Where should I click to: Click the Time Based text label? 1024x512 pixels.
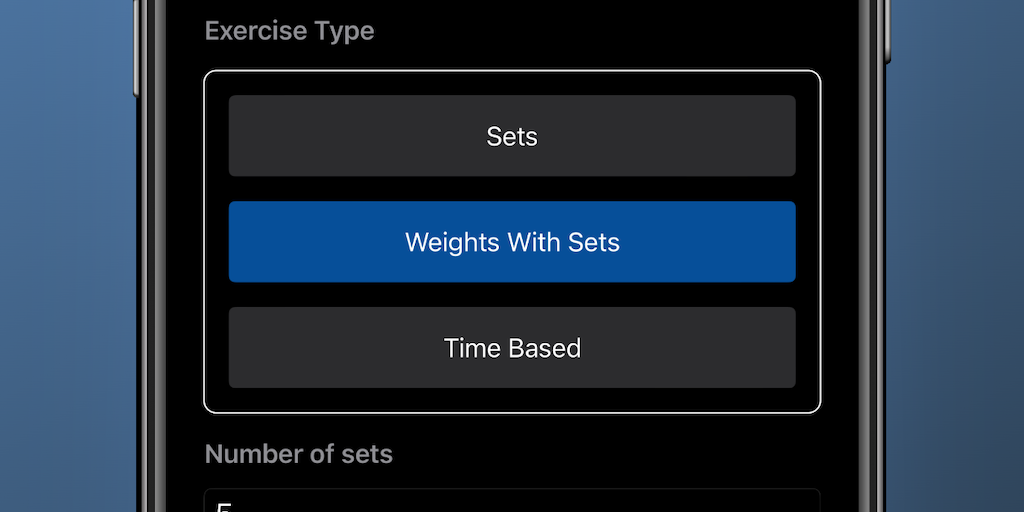[512, 348]
